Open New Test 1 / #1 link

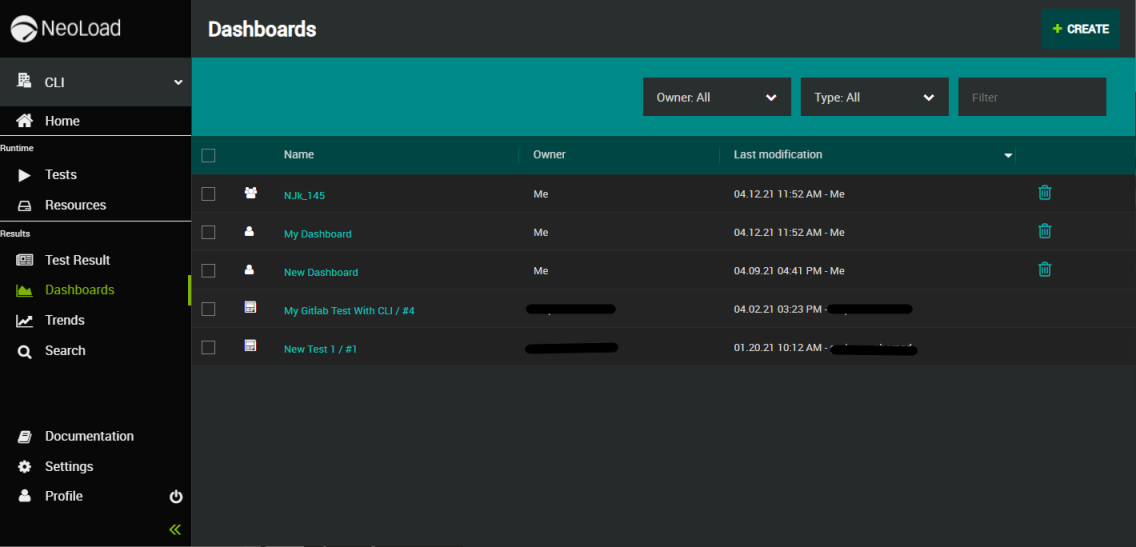coord(320,349)
